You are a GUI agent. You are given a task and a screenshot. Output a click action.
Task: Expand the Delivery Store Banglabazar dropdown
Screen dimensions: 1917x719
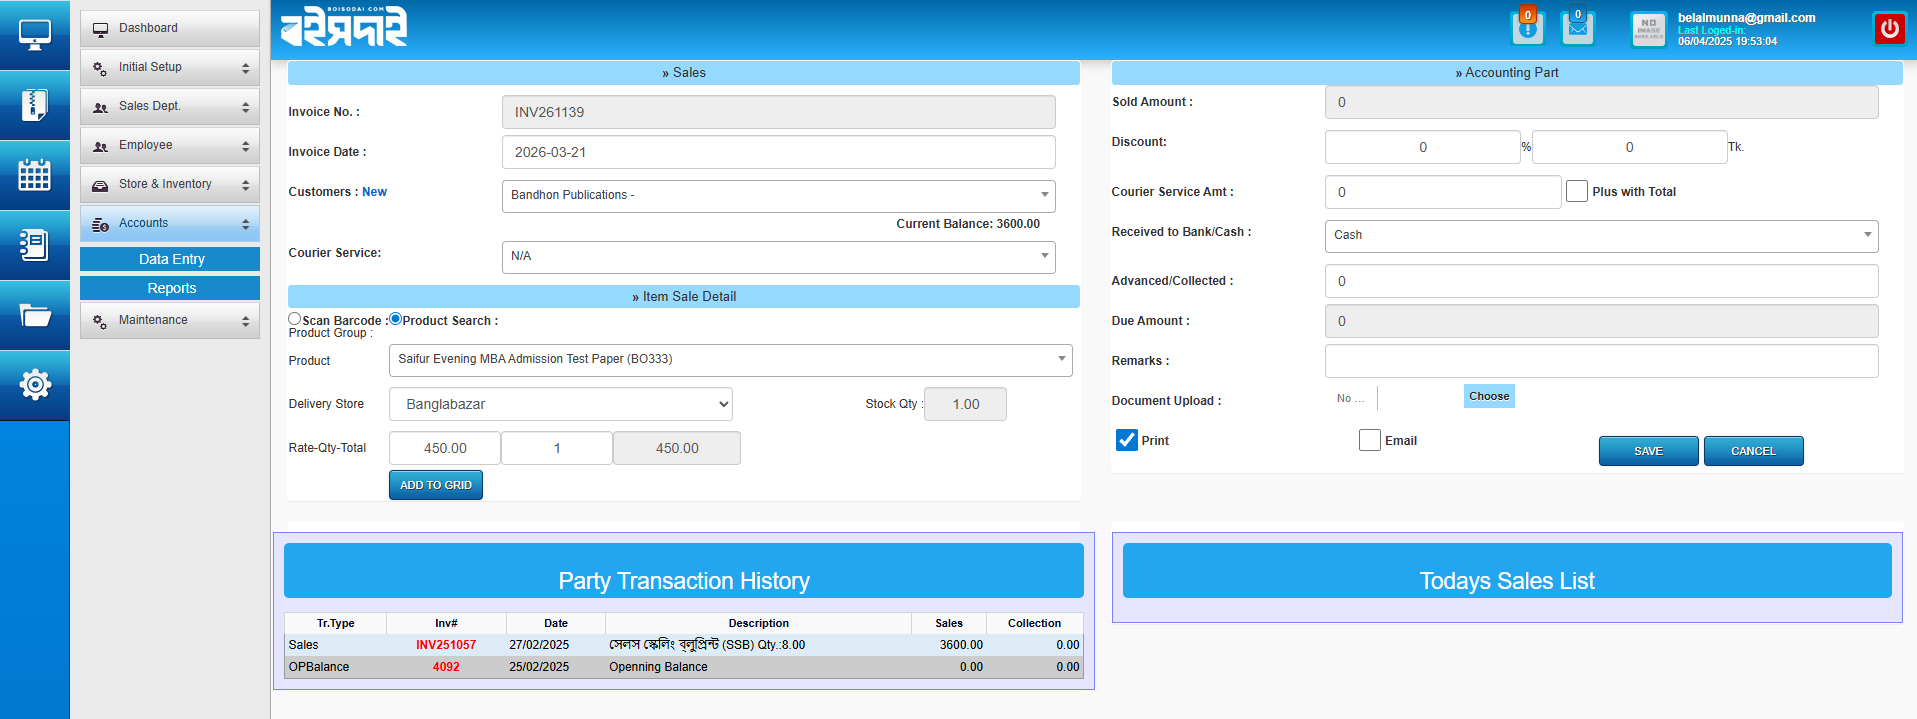560,404
